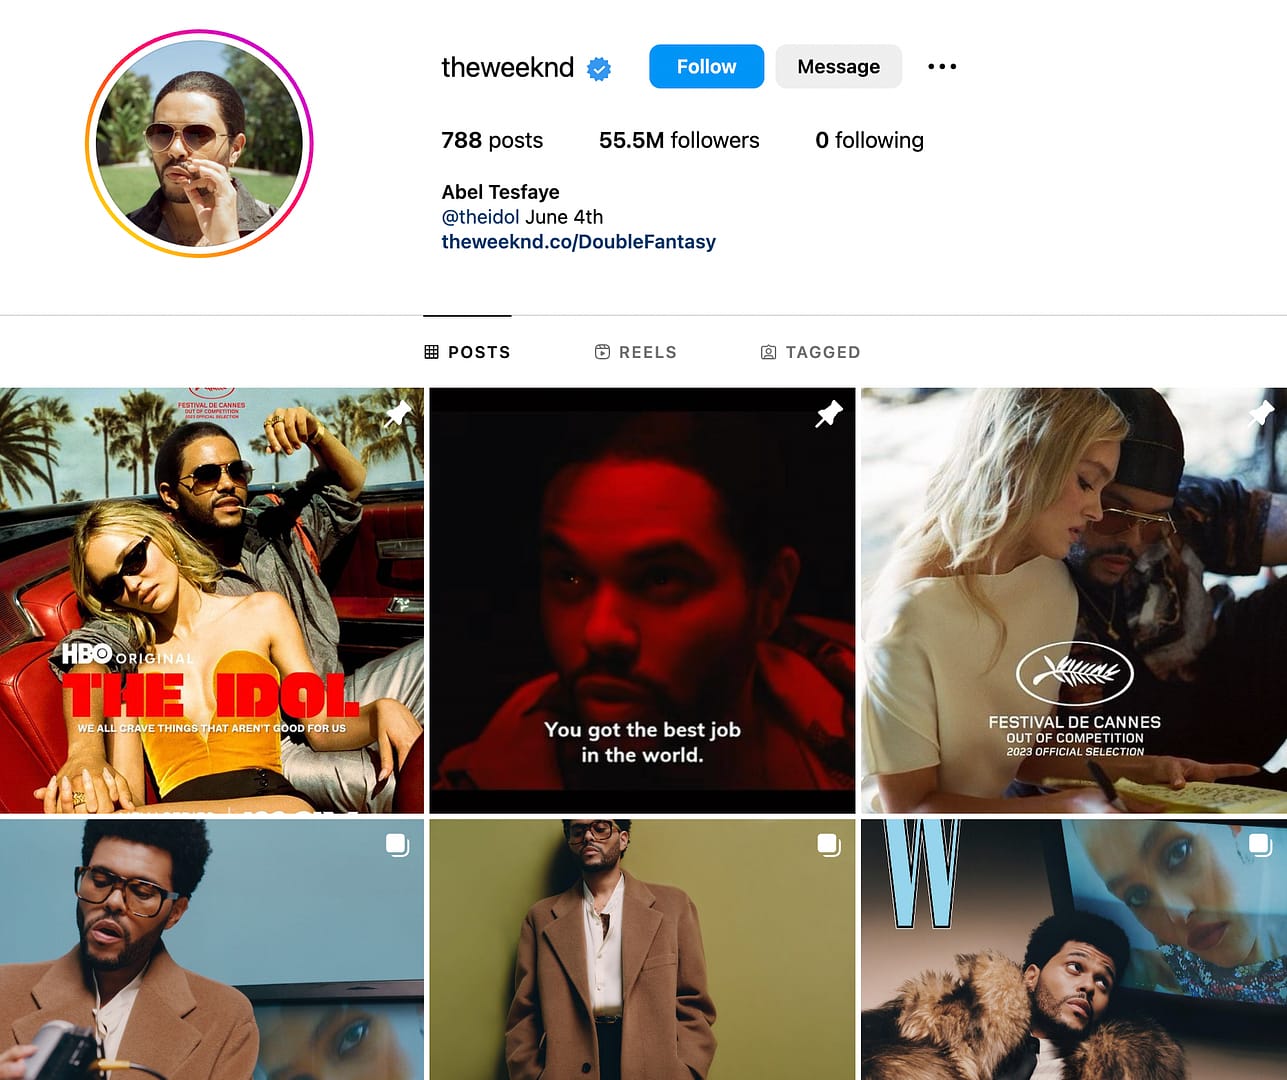Click the pin icon on the red-lit video post
The height and width of the screenshot is (1080, 1287).
click(828, 413)
